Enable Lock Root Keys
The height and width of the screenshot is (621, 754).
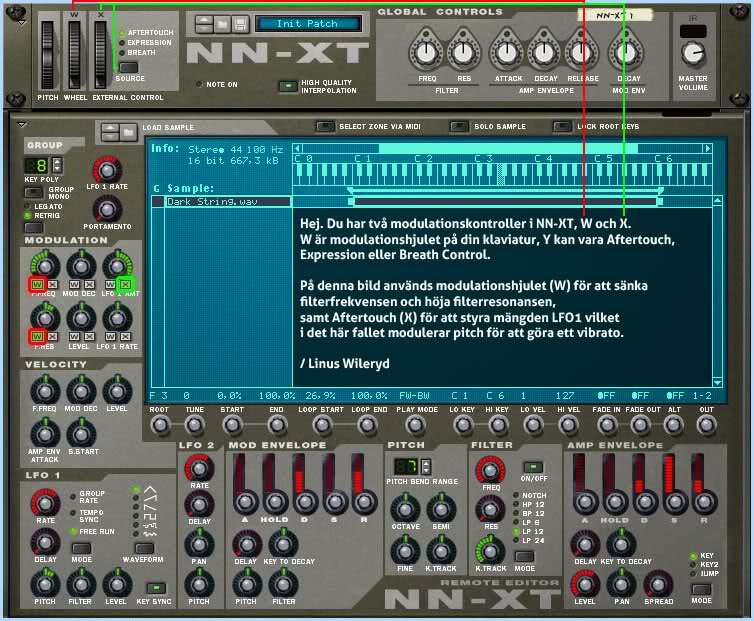[x=562, y=127]
